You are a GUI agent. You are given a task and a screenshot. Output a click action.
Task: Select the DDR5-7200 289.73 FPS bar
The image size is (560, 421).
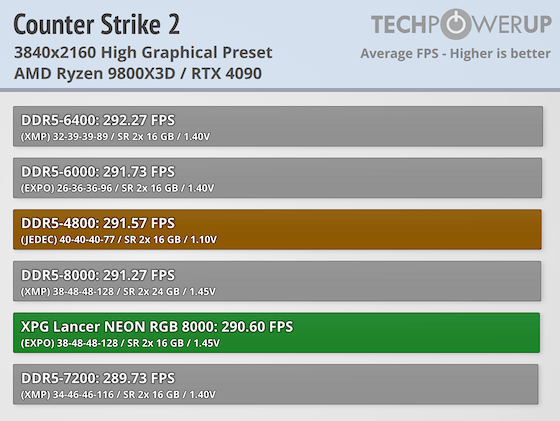tap(276, 384)
